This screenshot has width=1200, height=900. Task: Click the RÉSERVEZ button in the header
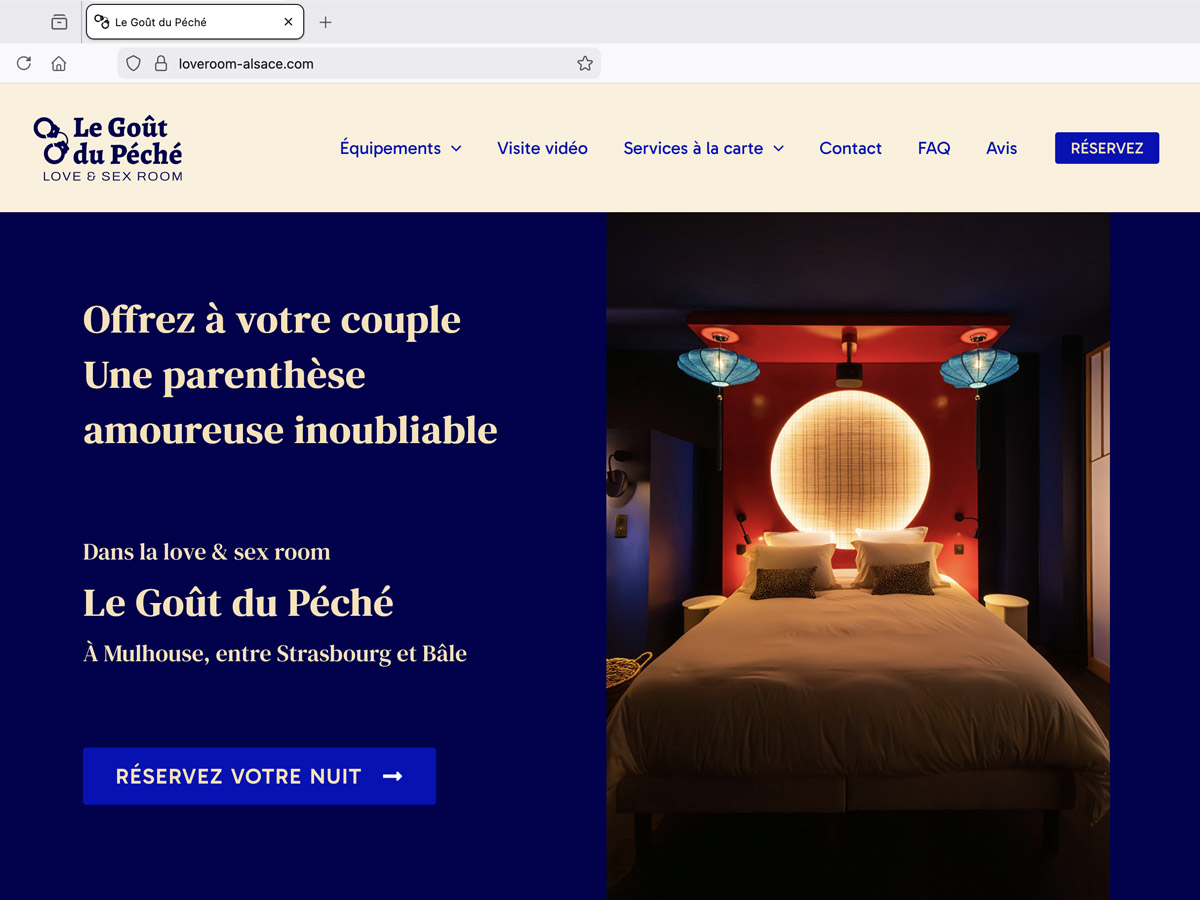1107,148
